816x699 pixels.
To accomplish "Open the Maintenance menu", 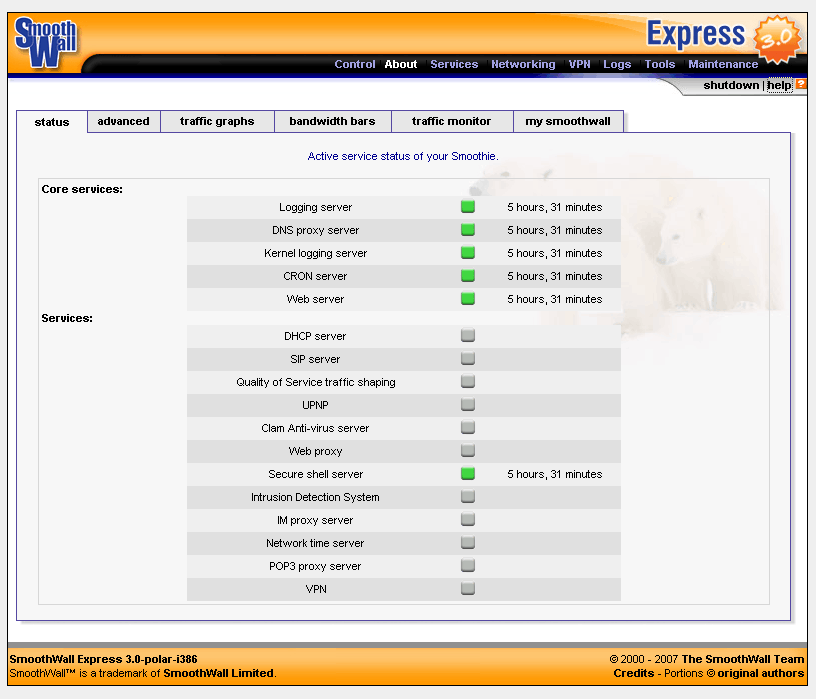I will coord(723,64).
